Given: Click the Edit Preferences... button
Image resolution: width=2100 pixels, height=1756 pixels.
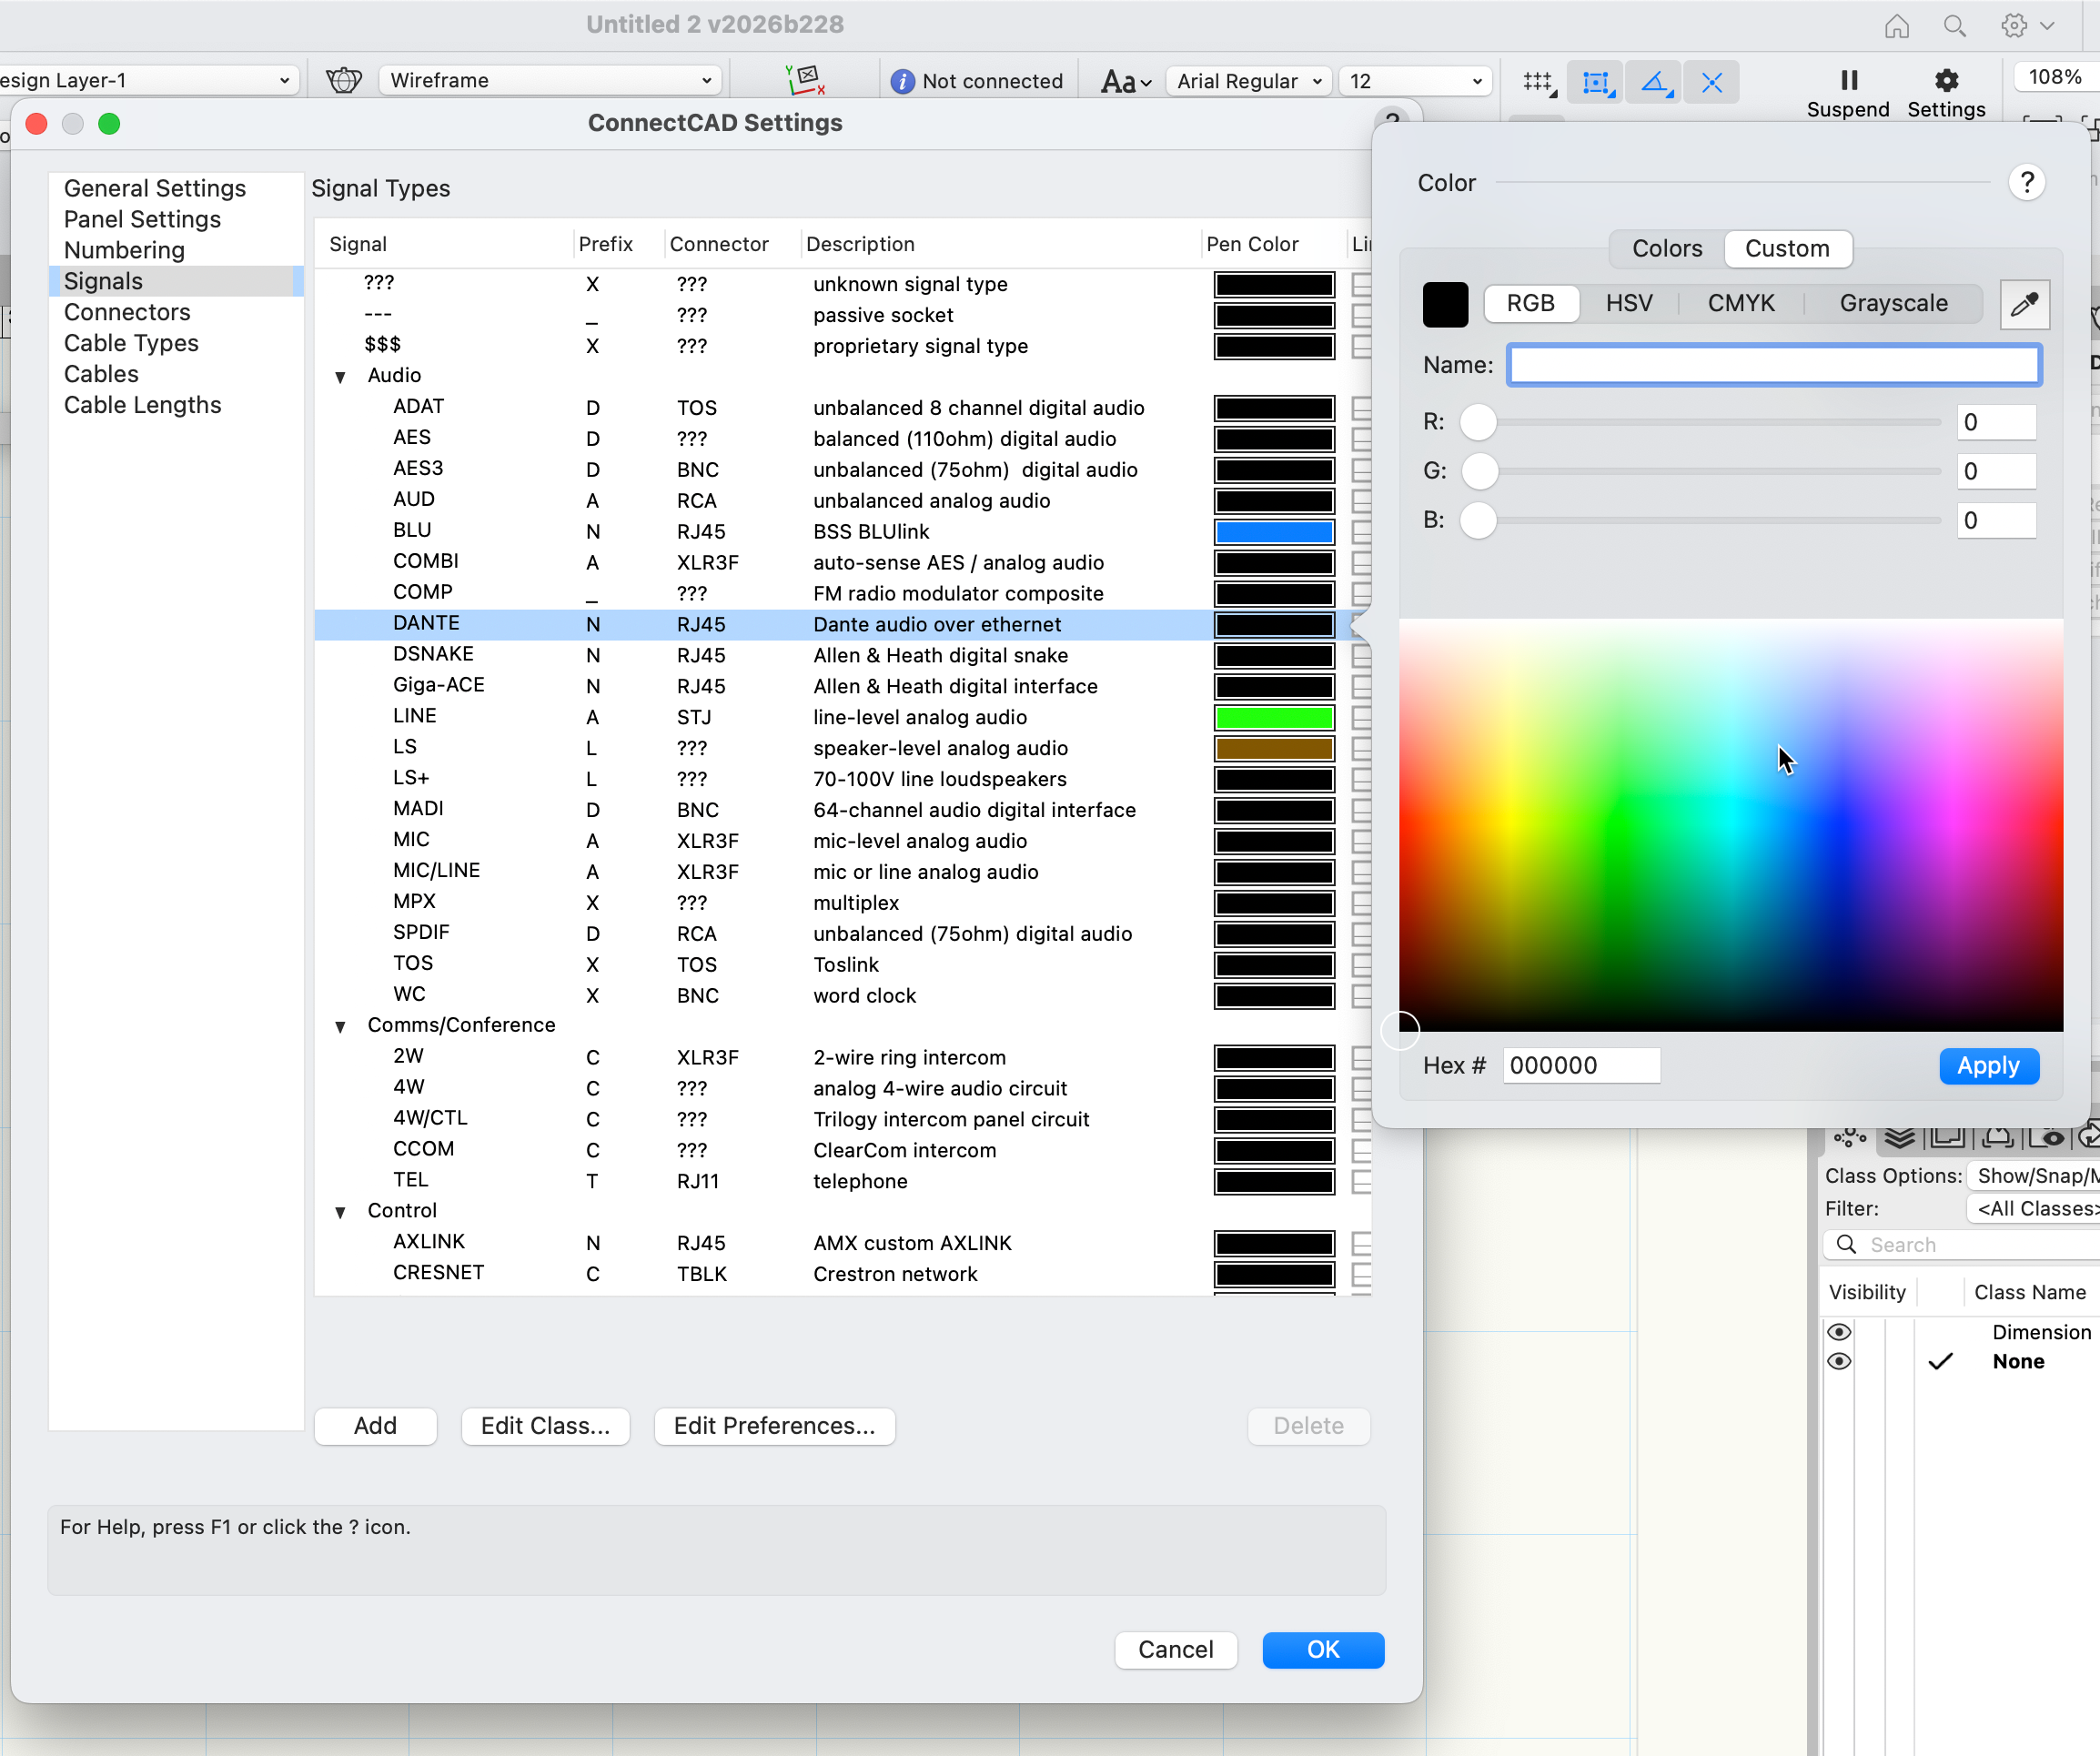Looking at the screenshot, I should point(773,1425).
